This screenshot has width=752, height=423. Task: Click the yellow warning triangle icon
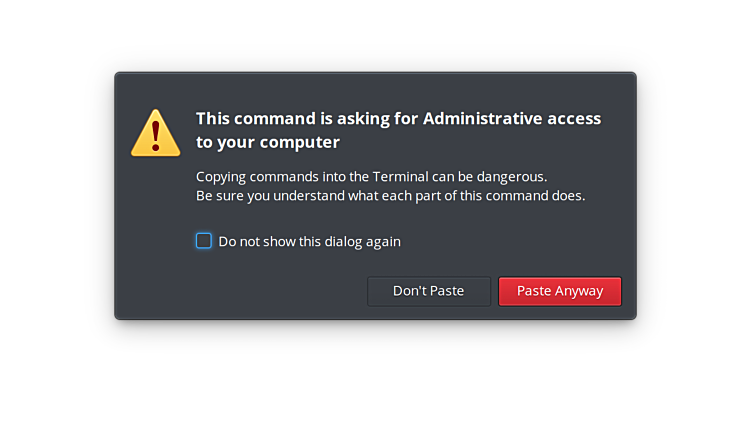(156, 134)
